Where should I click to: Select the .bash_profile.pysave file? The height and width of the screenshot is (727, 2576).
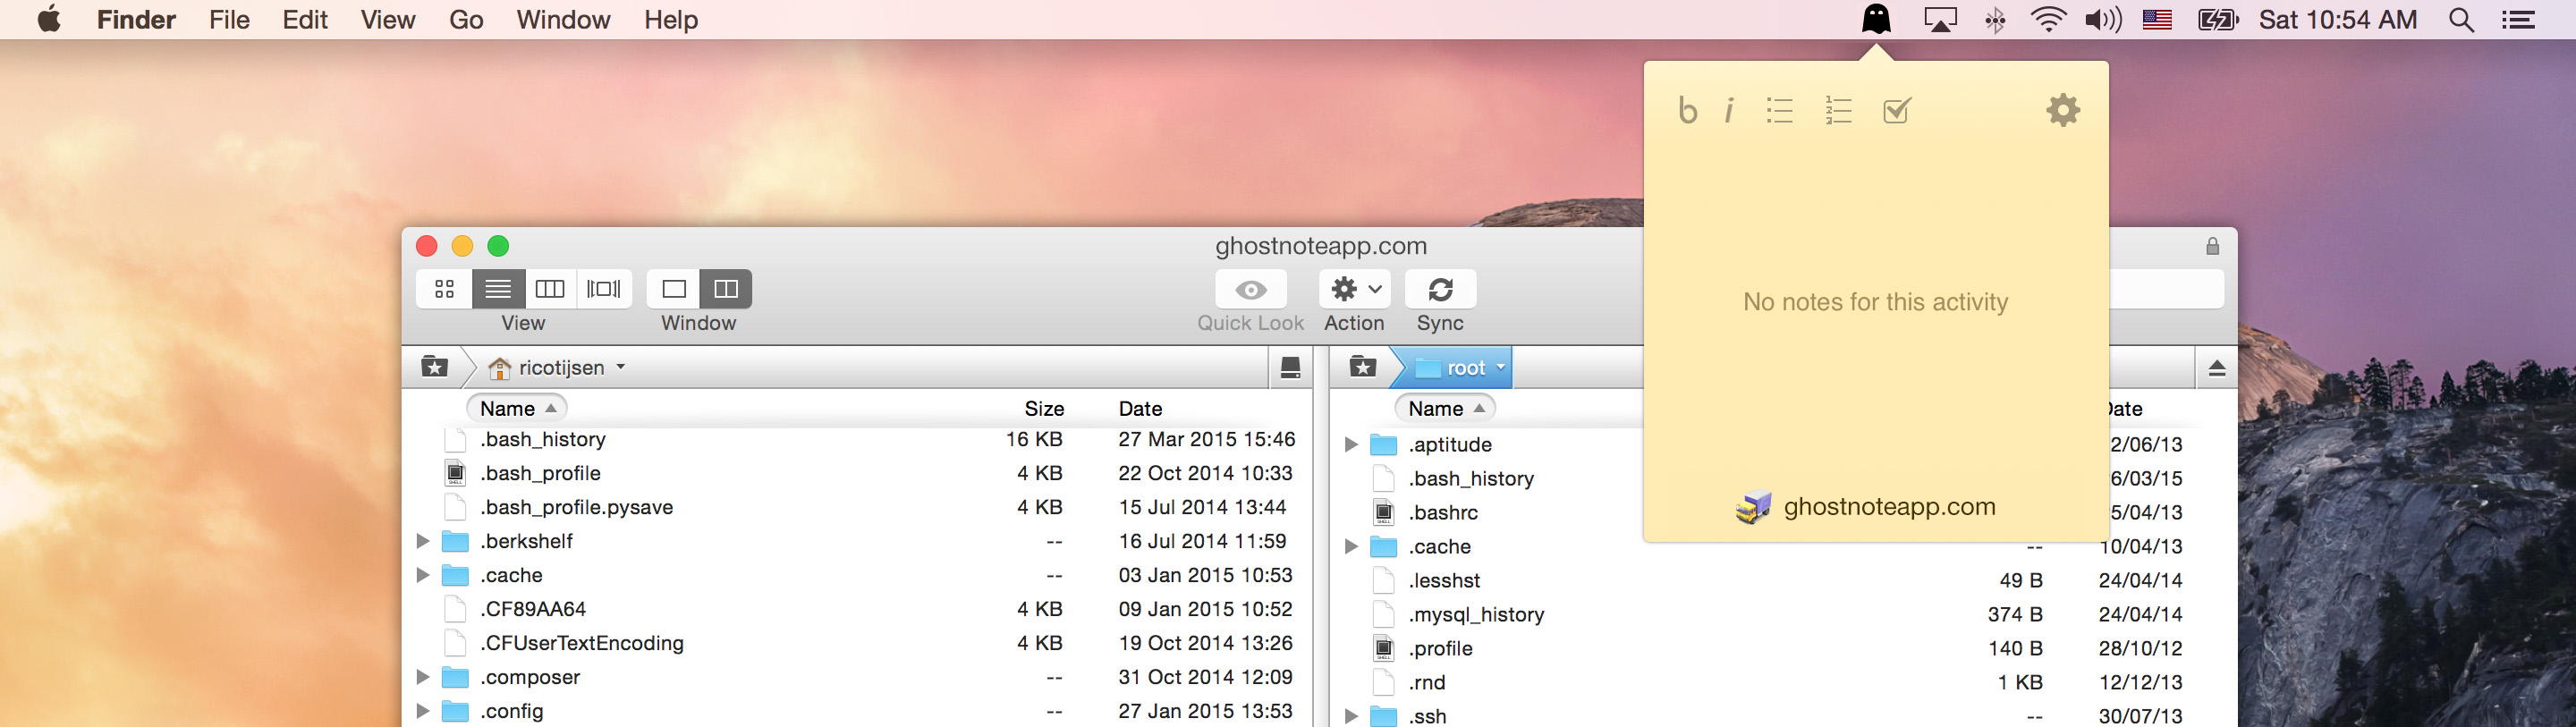point(576,507)
